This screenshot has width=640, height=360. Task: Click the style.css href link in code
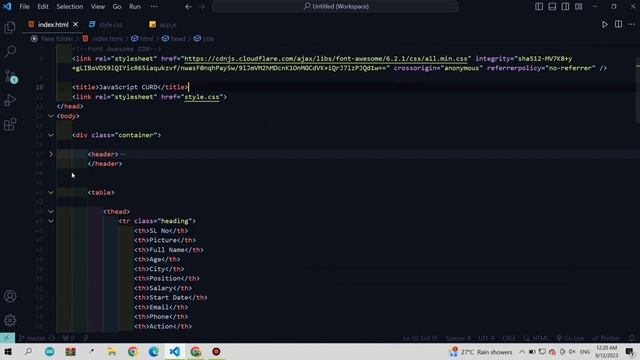[202, 97]
